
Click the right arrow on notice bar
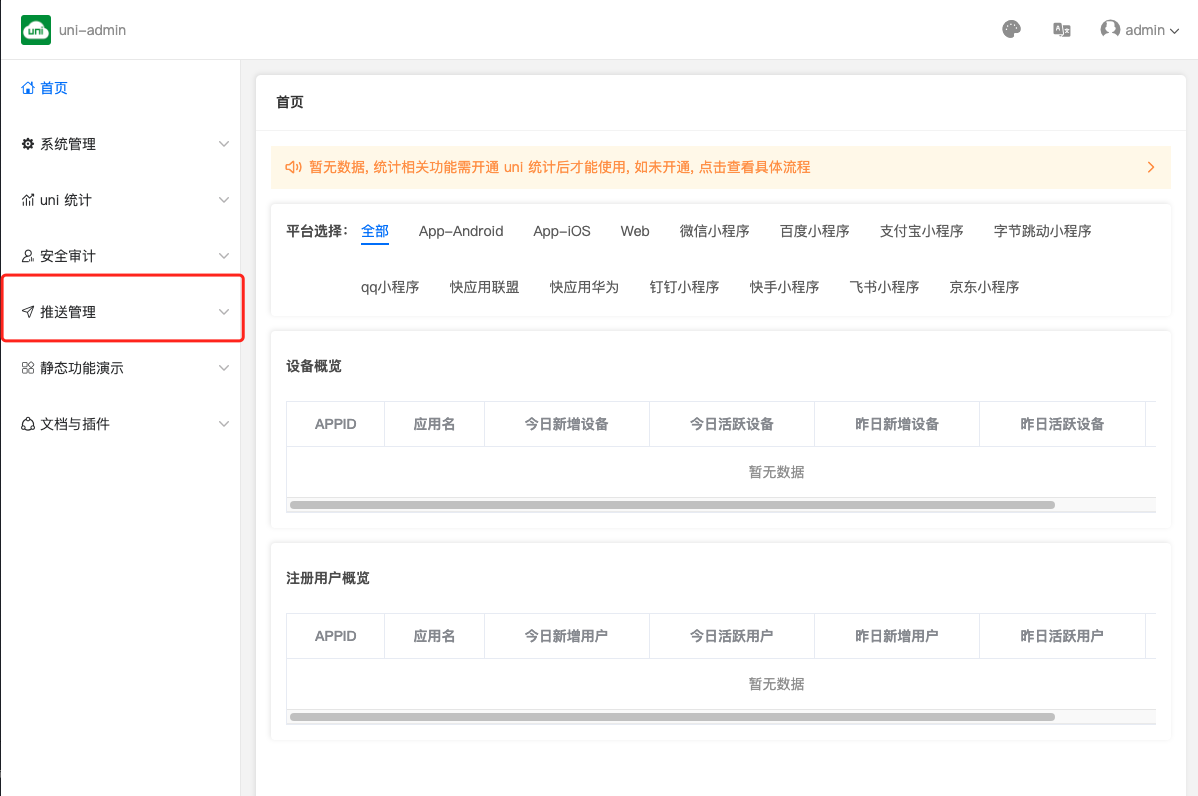click(1151, 167)
